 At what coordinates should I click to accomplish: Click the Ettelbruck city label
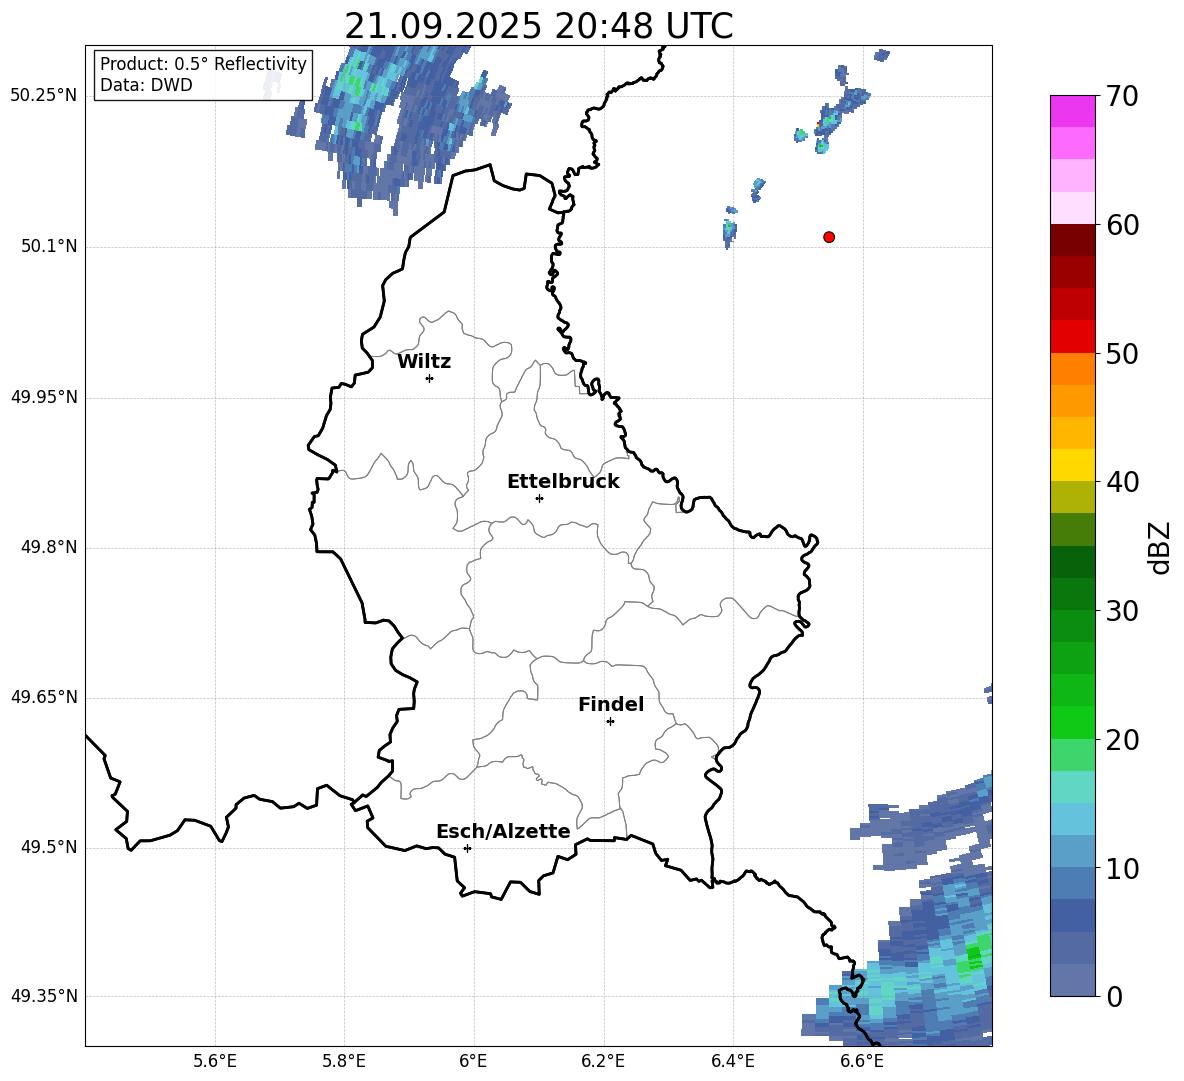[563, 482]
